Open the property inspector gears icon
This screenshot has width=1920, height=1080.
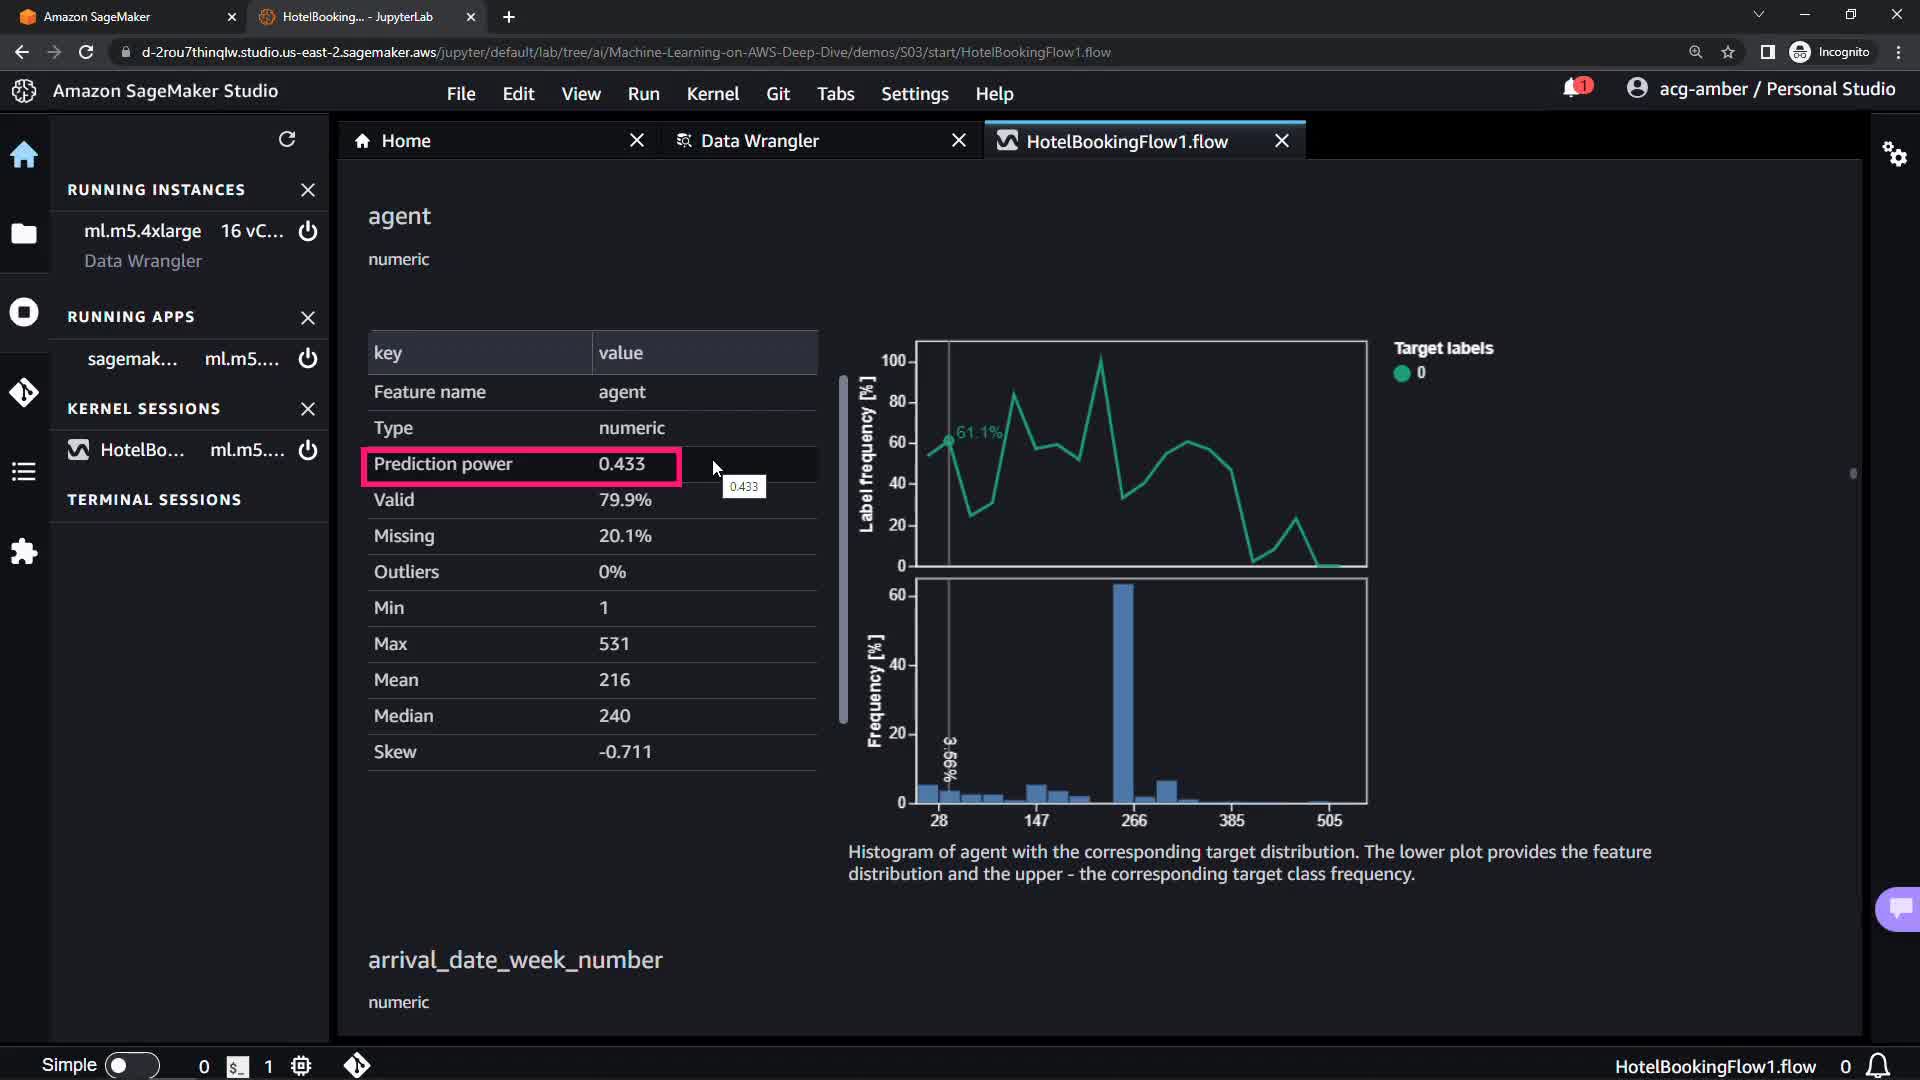tap(1894, 154)
